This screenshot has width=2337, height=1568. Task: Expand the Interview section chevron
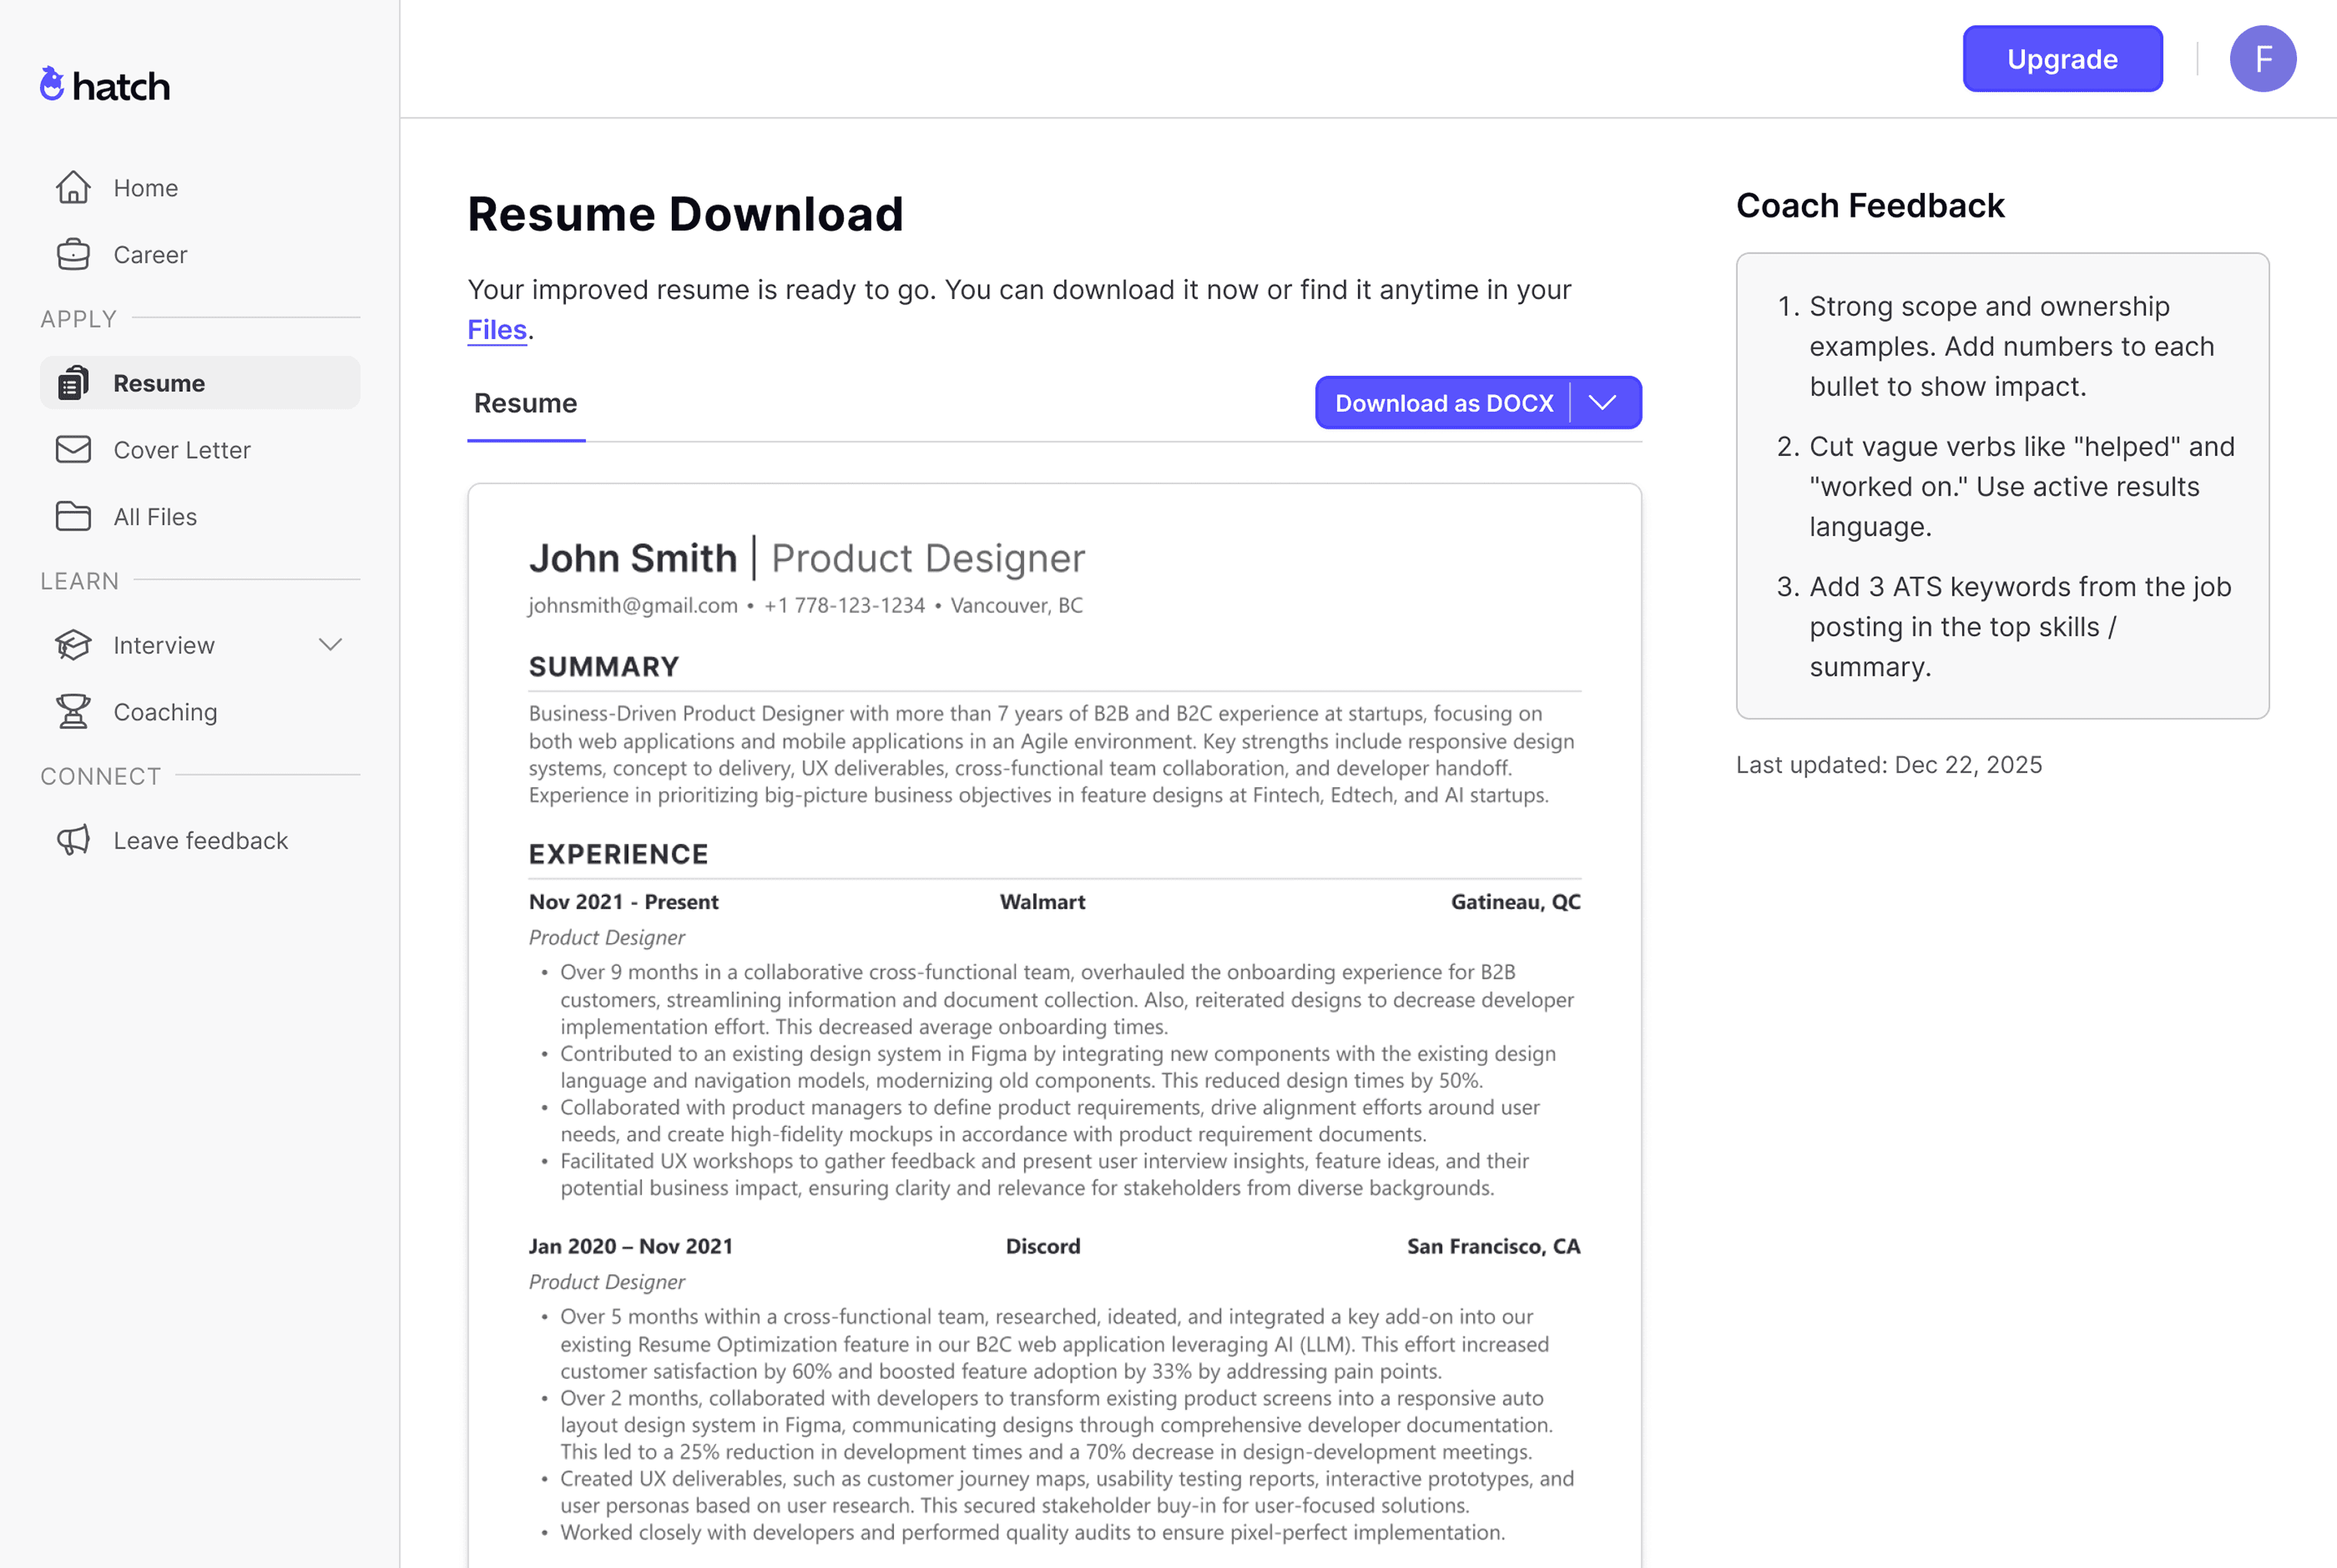coord(330,645)
